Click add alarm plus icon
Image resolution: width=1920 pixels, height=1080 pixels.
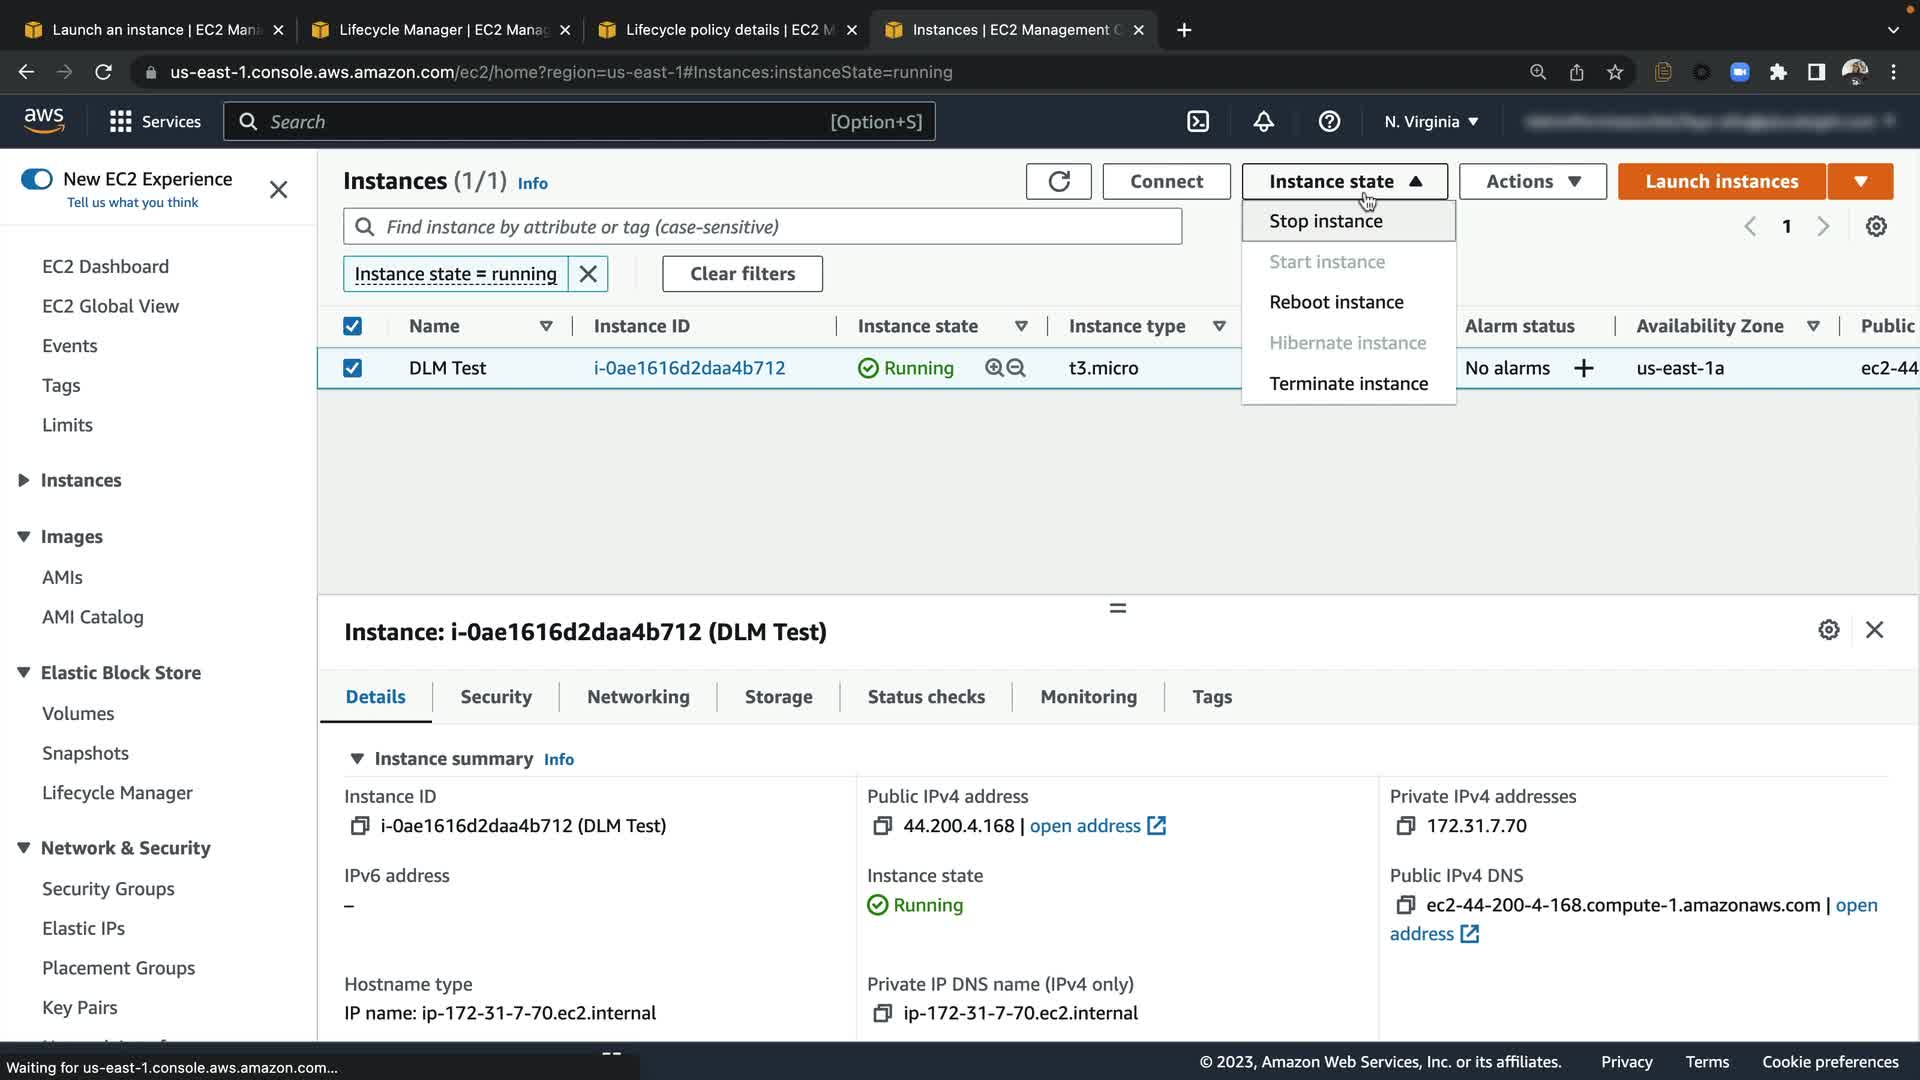(x=1583, y=368)
